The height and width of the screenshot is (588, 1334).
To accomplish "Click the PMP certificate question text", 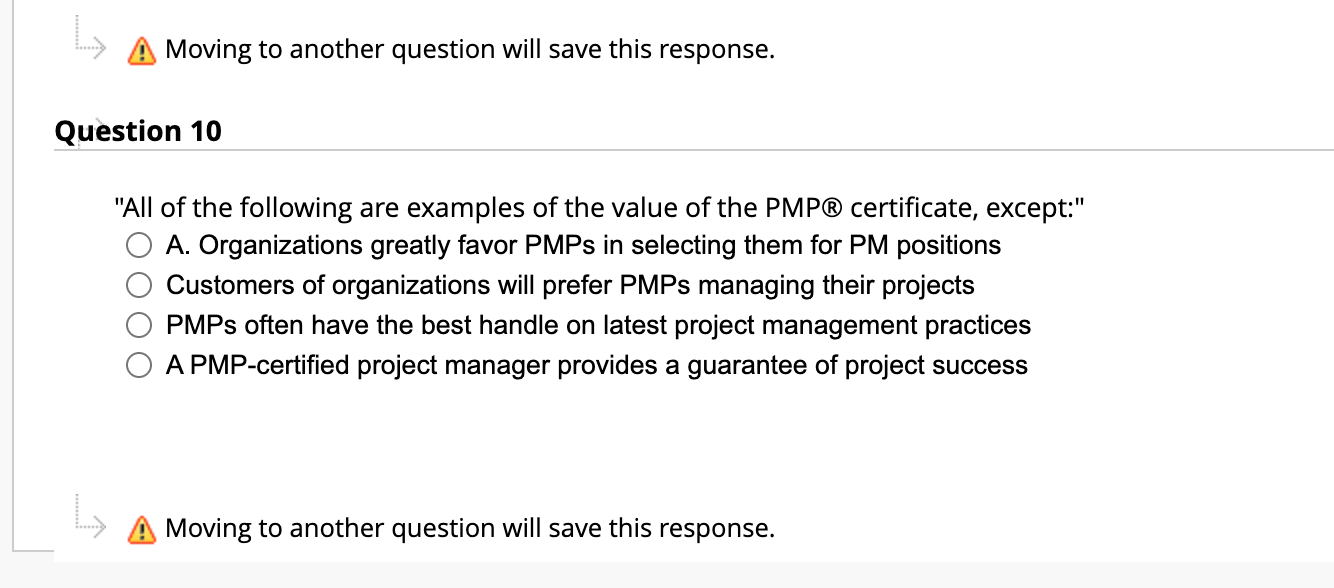I will pos(600,208).
